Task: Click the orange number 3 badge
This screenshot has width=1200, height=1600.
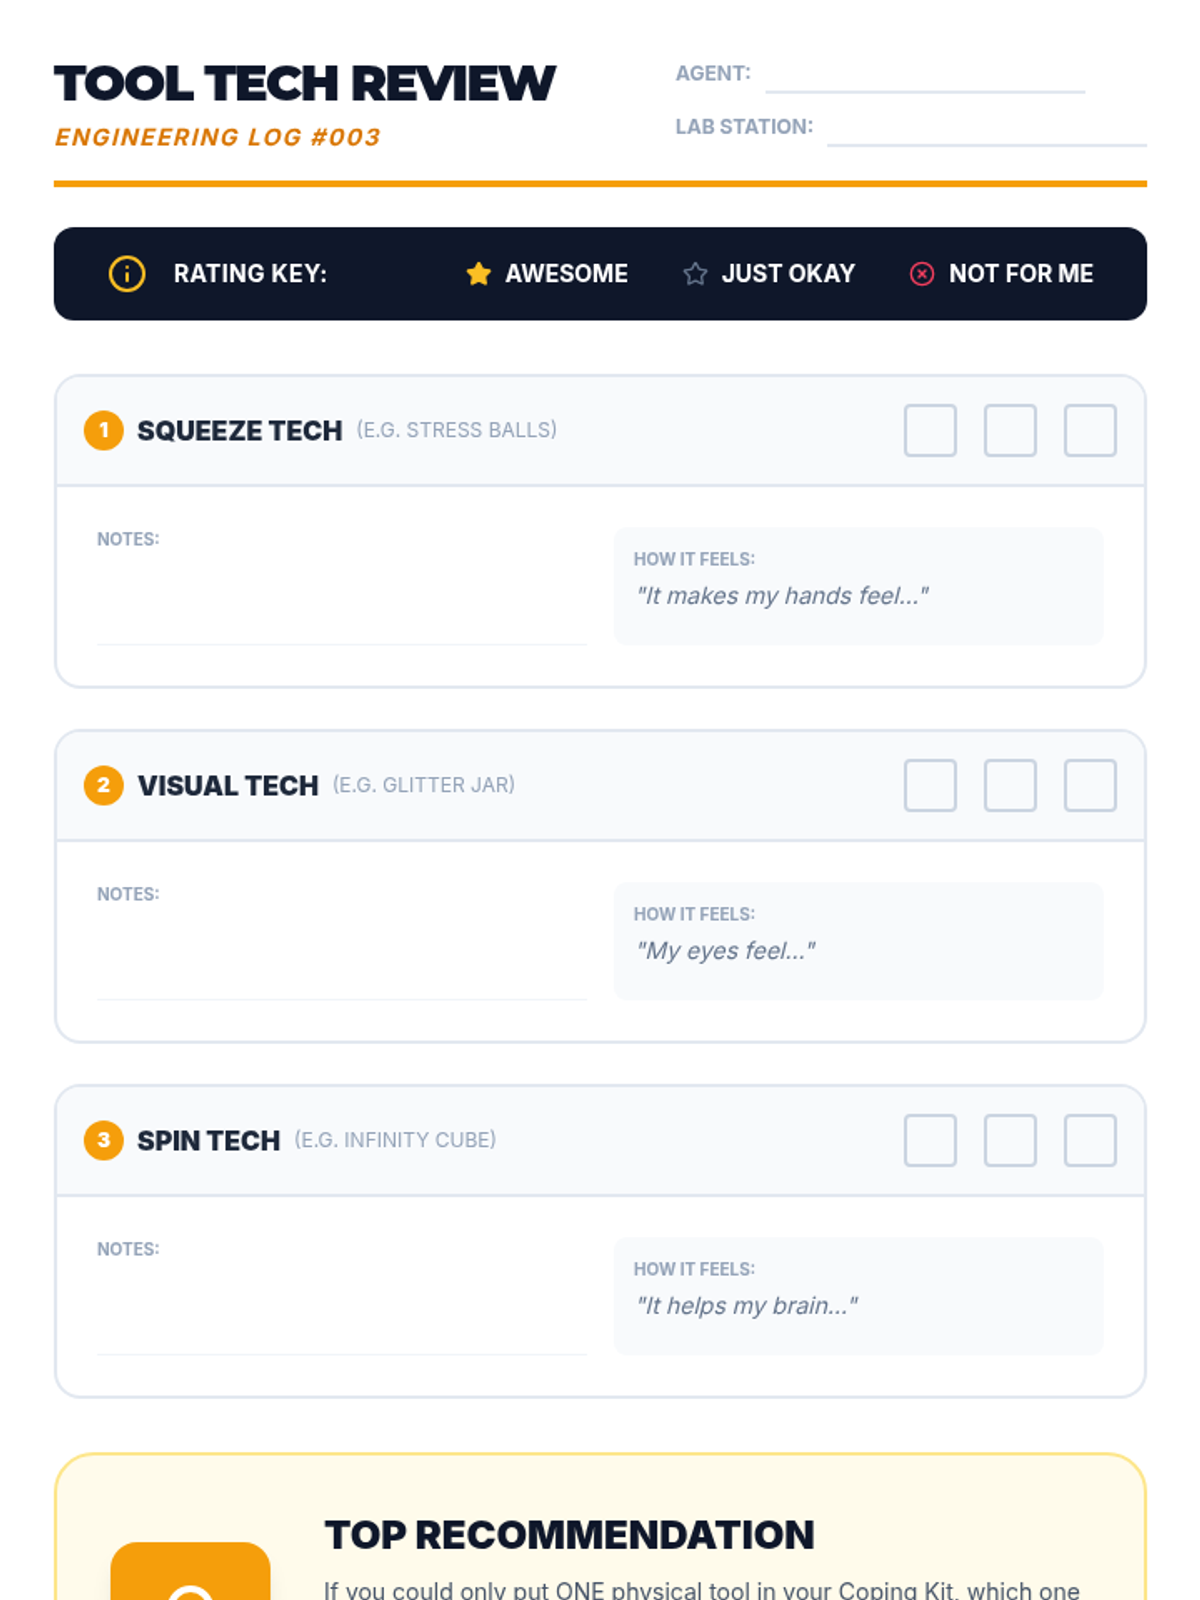Action: tap(104, 1141)
